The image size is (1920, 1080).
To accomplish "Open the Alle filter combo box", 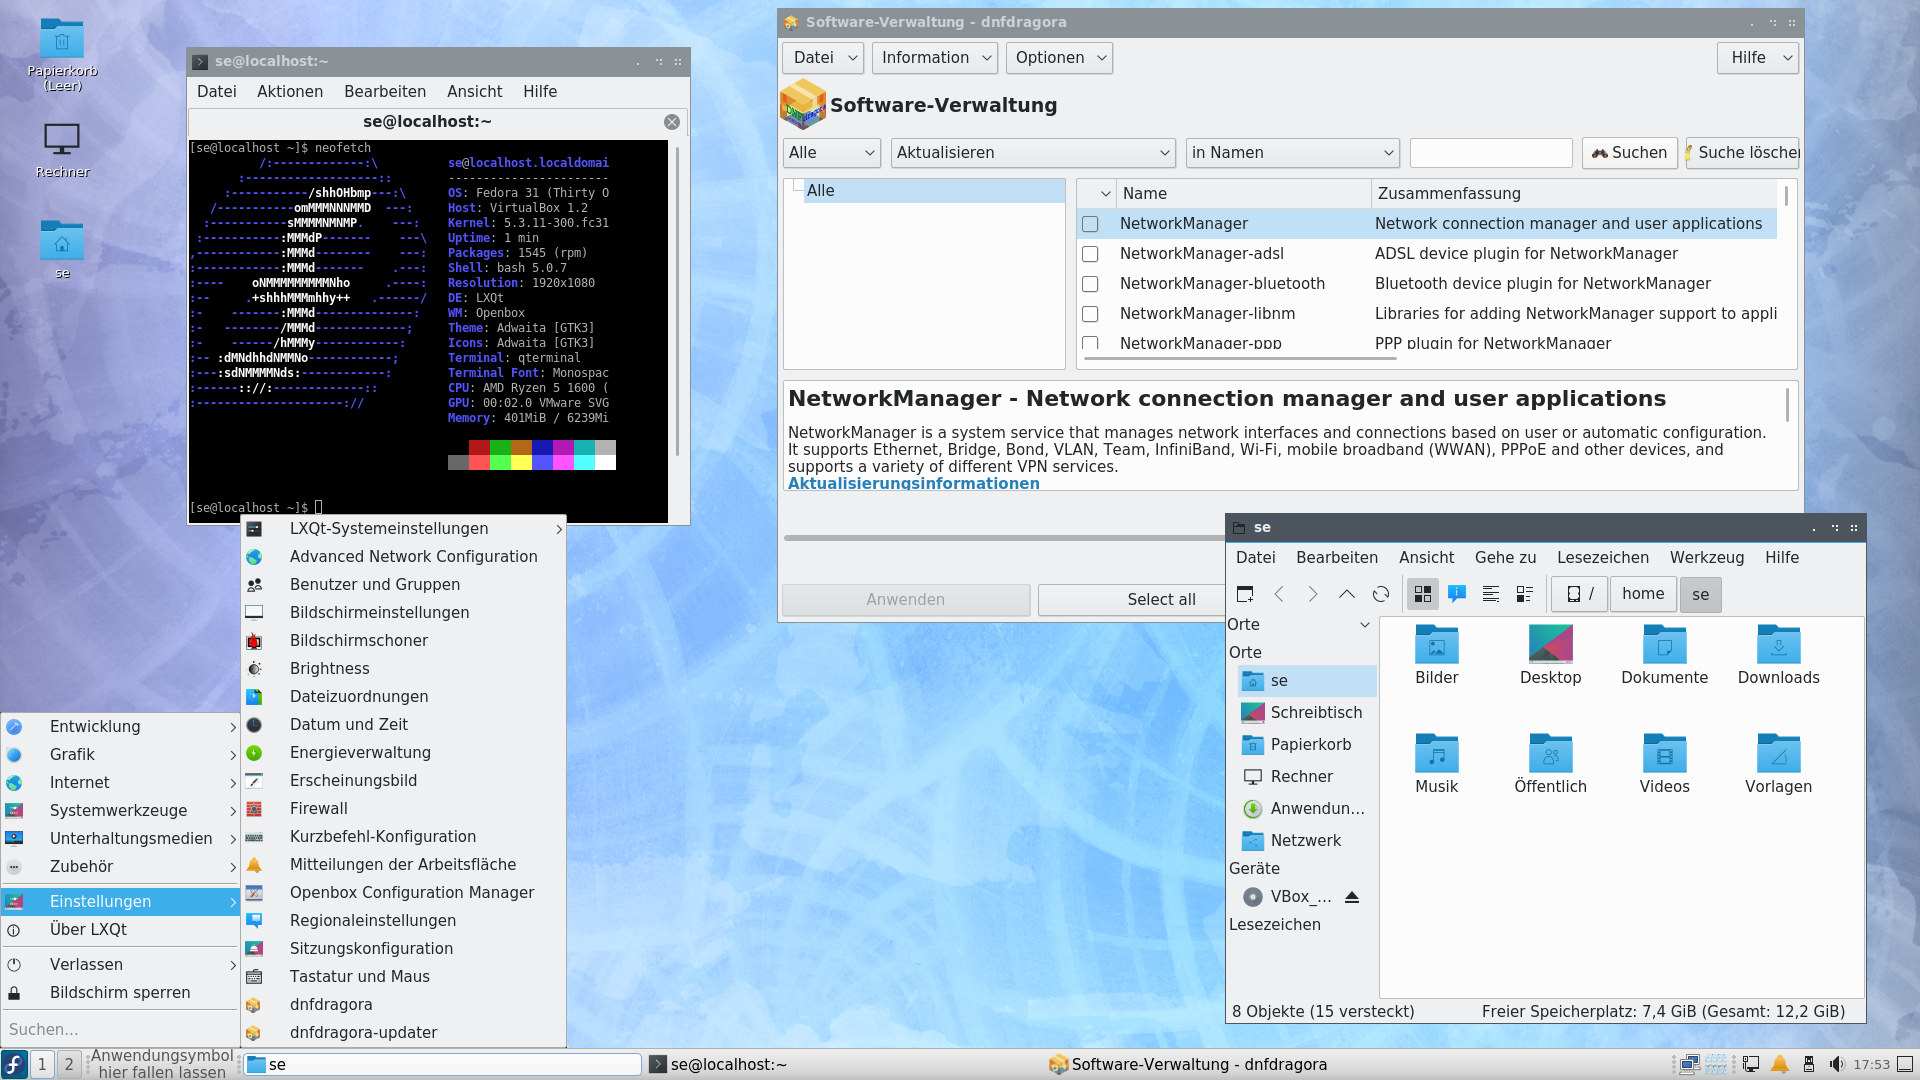I will [832, 153].
